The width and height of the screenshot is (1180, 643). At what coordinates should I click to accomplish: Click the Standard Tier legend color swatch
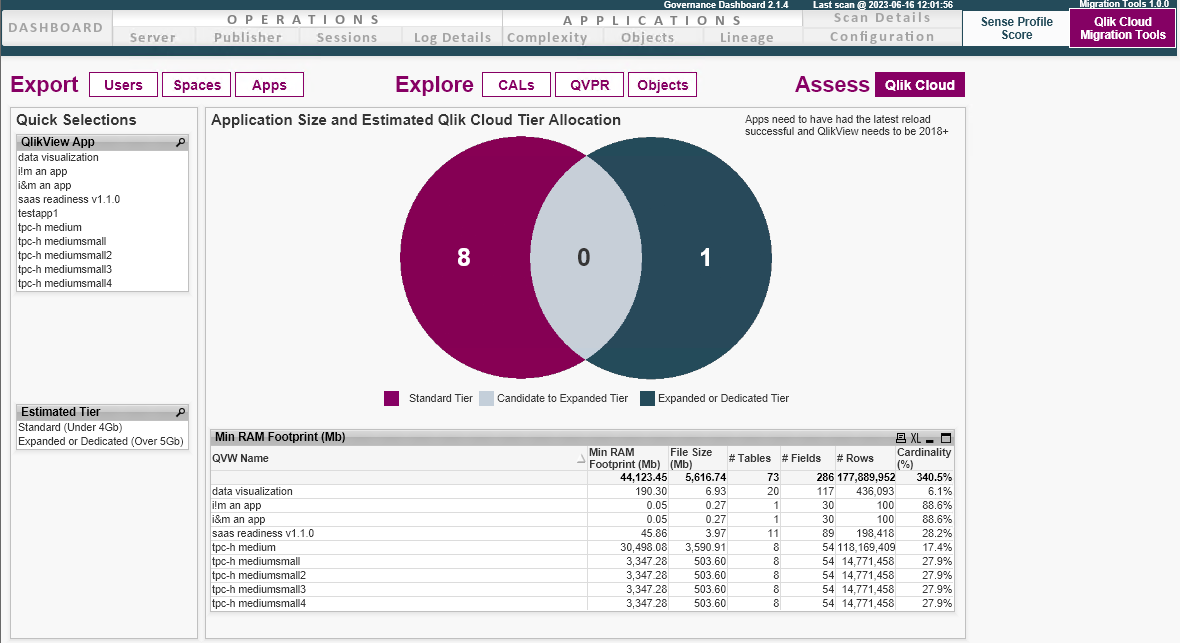391,398
